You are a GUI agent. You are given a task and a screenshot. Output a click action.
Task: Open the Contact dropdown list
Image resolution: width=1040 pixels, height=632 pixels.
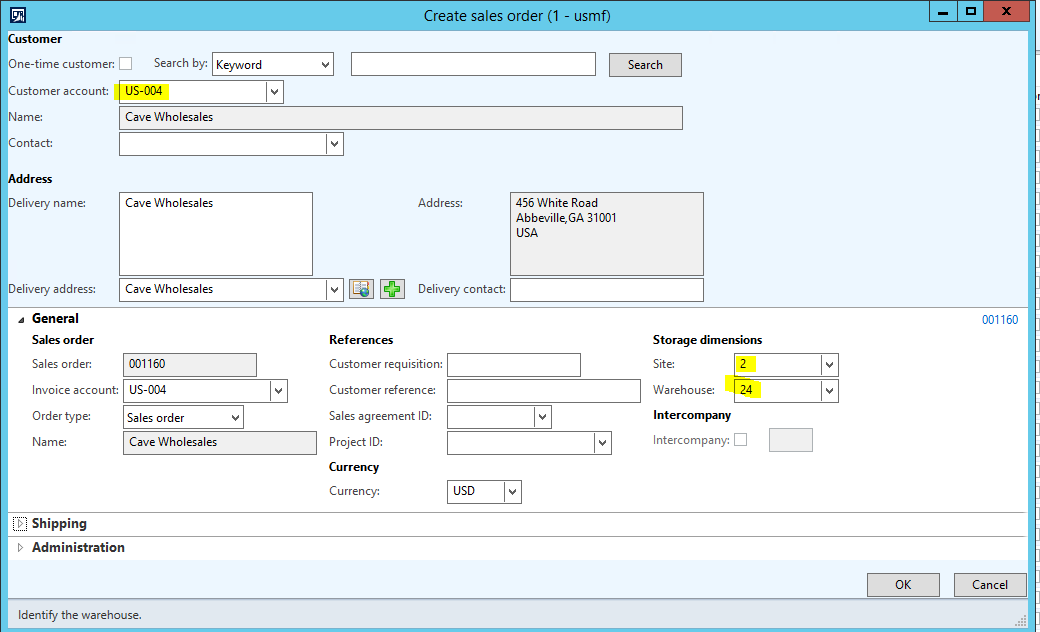pos(334,144)
